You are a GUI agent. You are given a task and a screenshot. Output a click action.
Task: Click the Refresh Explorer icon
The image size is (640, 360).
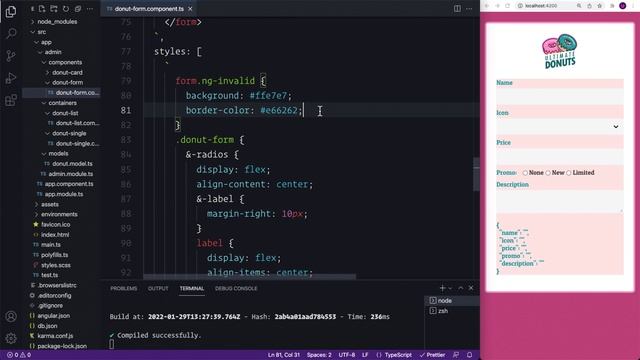click(66, 9)
